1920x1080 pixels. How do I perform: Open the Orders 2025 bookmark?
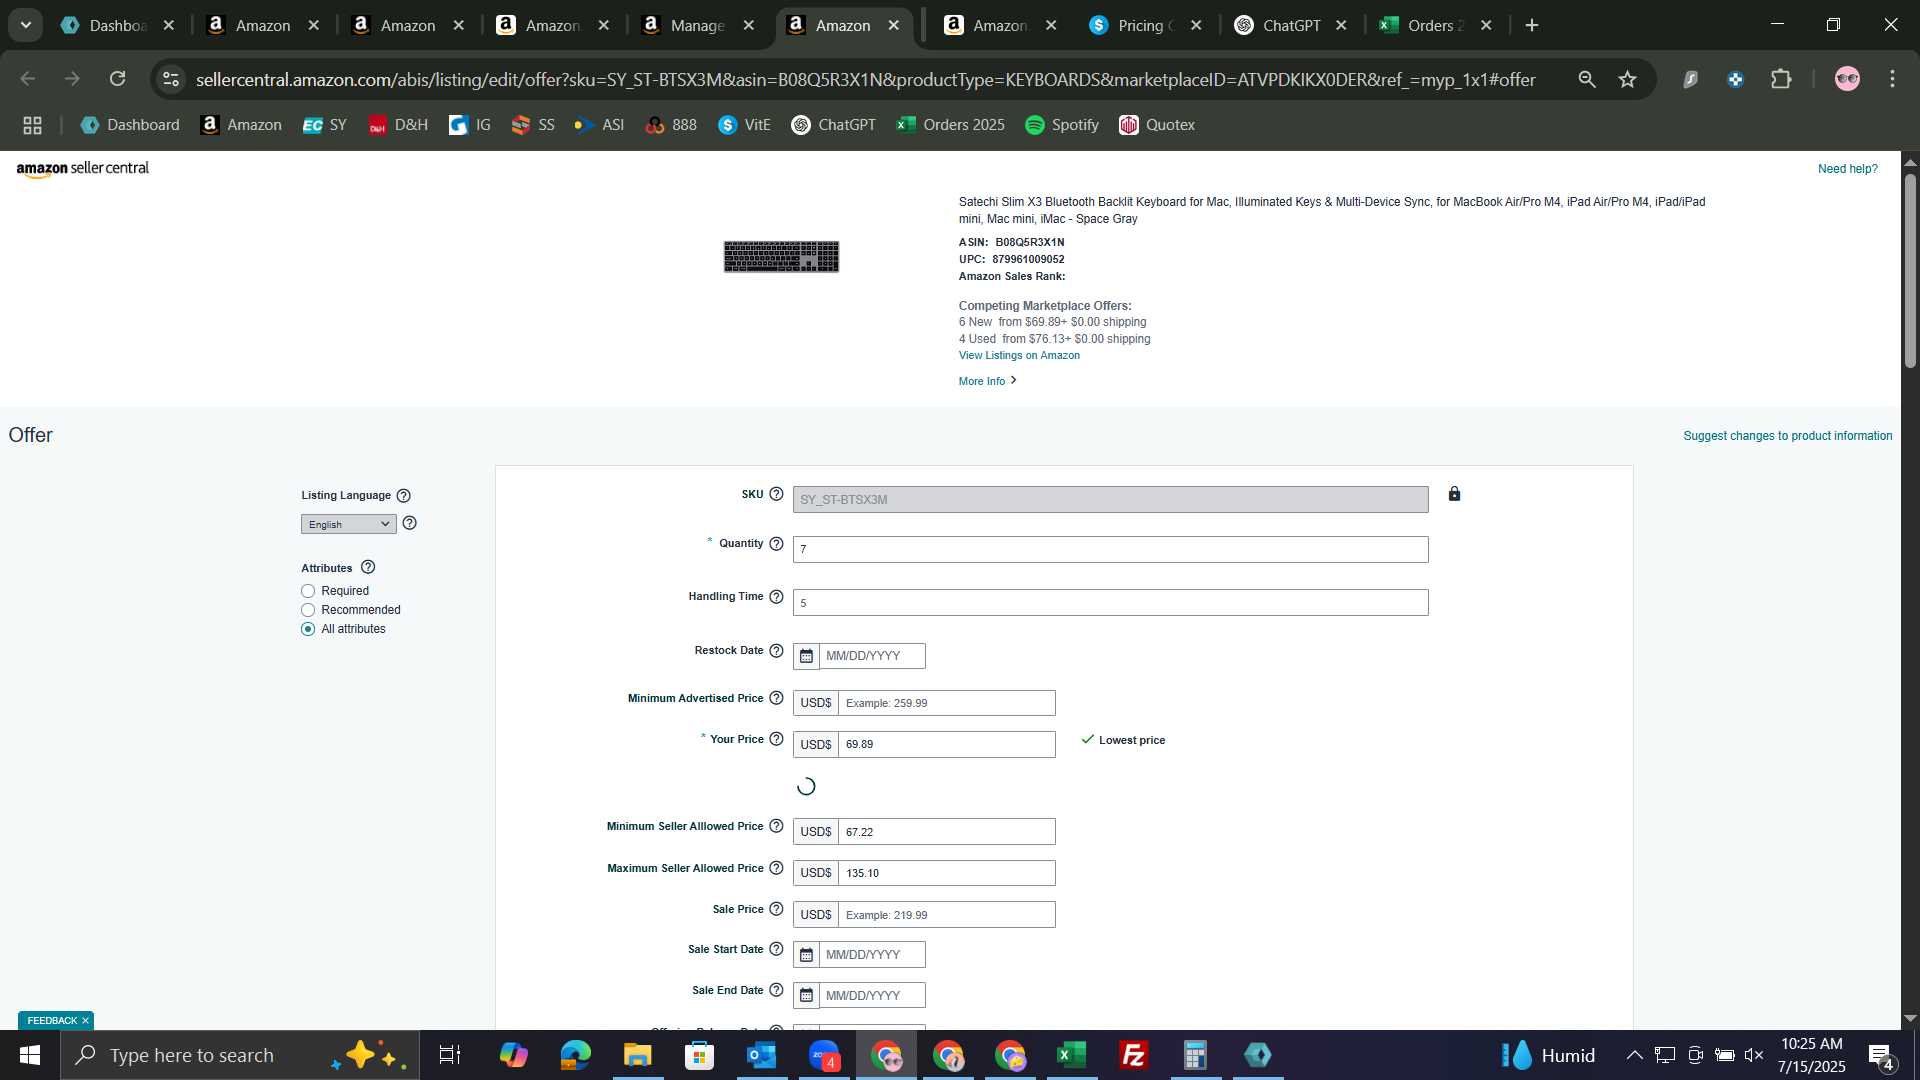pyautogui.click(x=951, y=125)
